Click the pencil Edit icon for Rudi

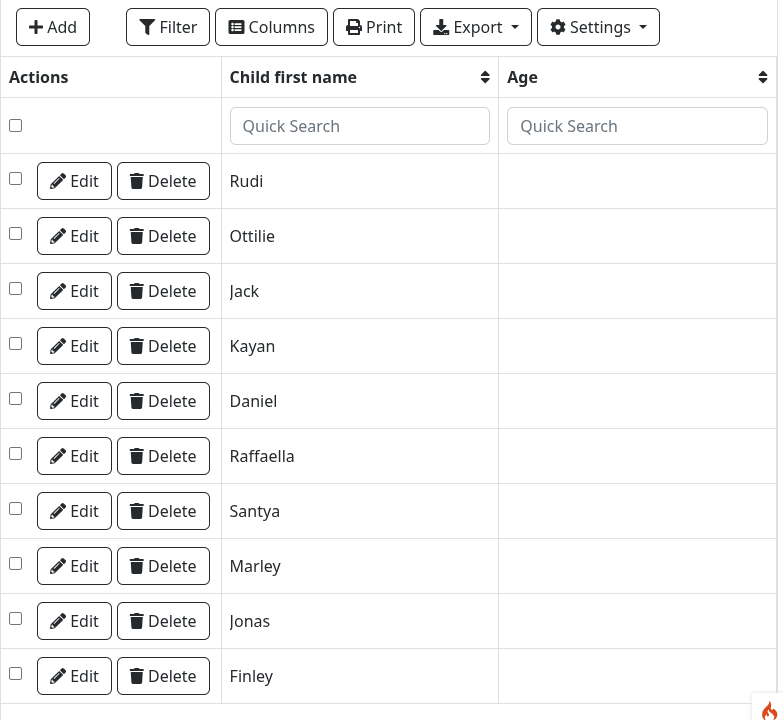59,181
